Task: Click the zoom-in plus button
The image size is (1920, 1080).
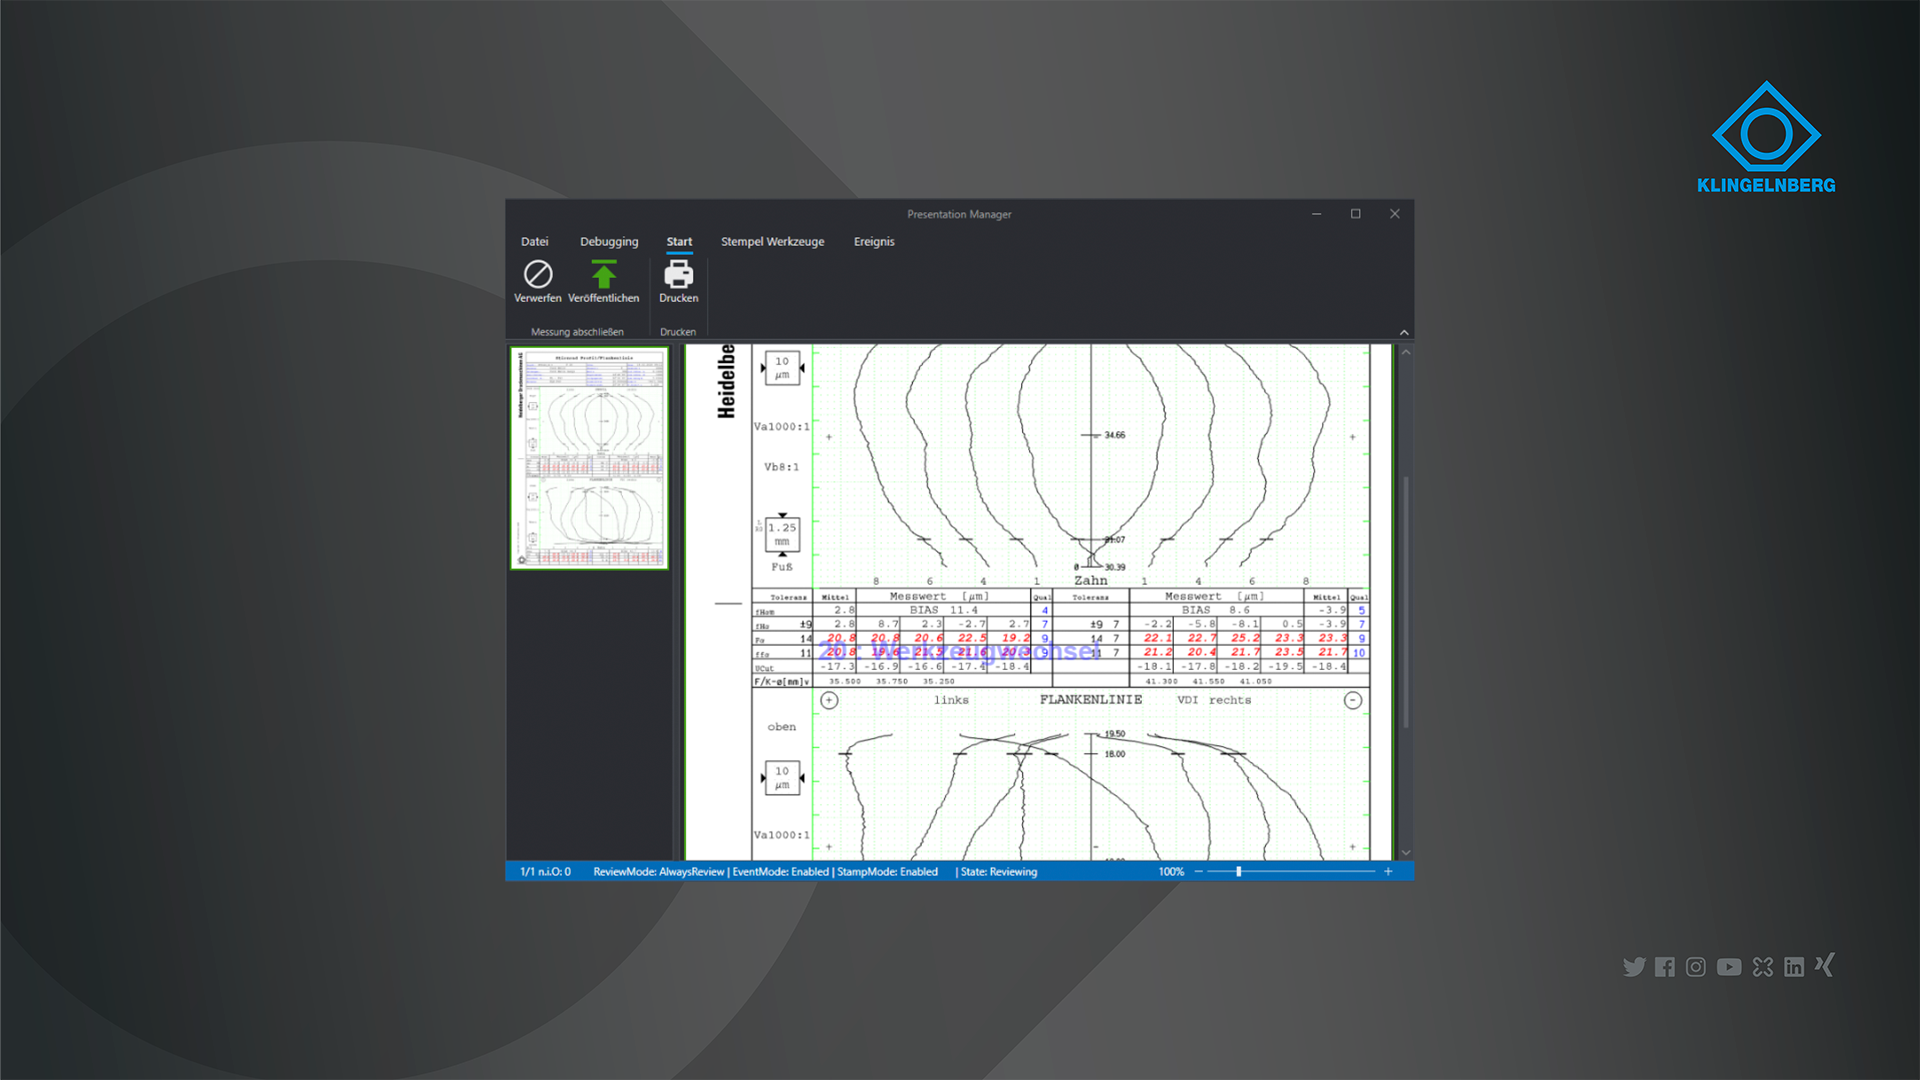Action: pyautogui.click(x=1388, y=872)
